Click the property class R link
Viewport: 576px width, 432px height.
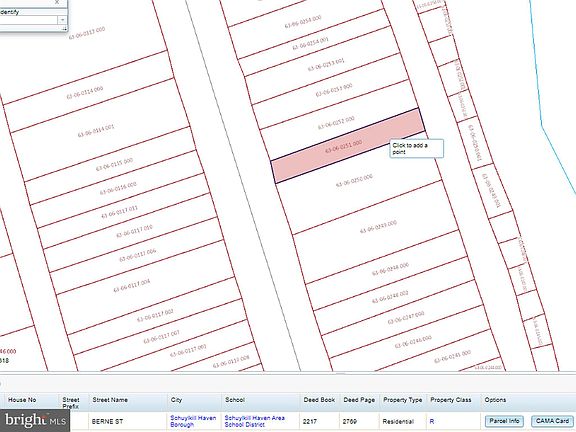pyautogui.click(x=432, y=421)
